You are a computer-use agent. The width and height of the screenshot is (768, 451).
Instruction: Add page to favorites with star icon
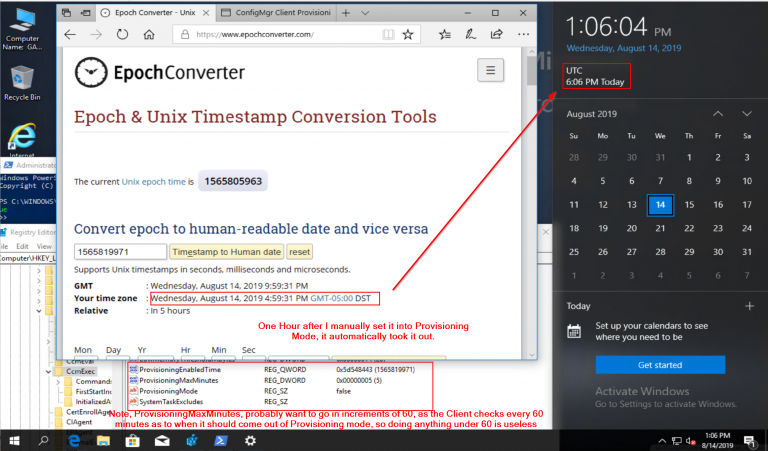tap(407, 33)
